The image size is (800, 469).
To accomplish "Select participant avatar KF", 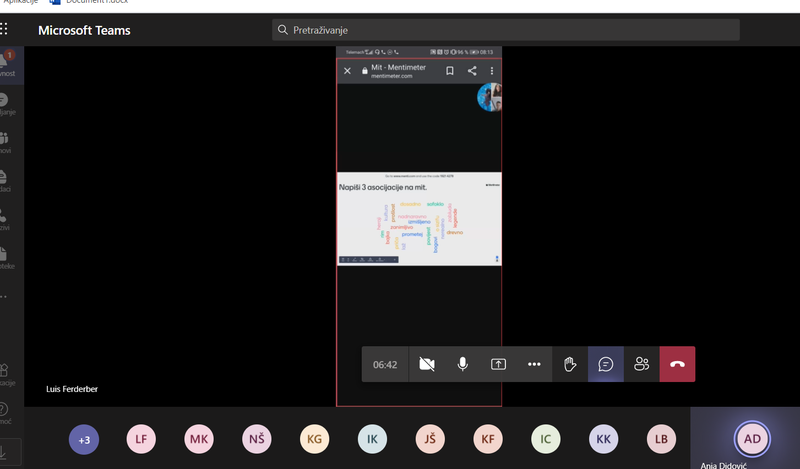I will pyautogui.click(x=488, y=439).
